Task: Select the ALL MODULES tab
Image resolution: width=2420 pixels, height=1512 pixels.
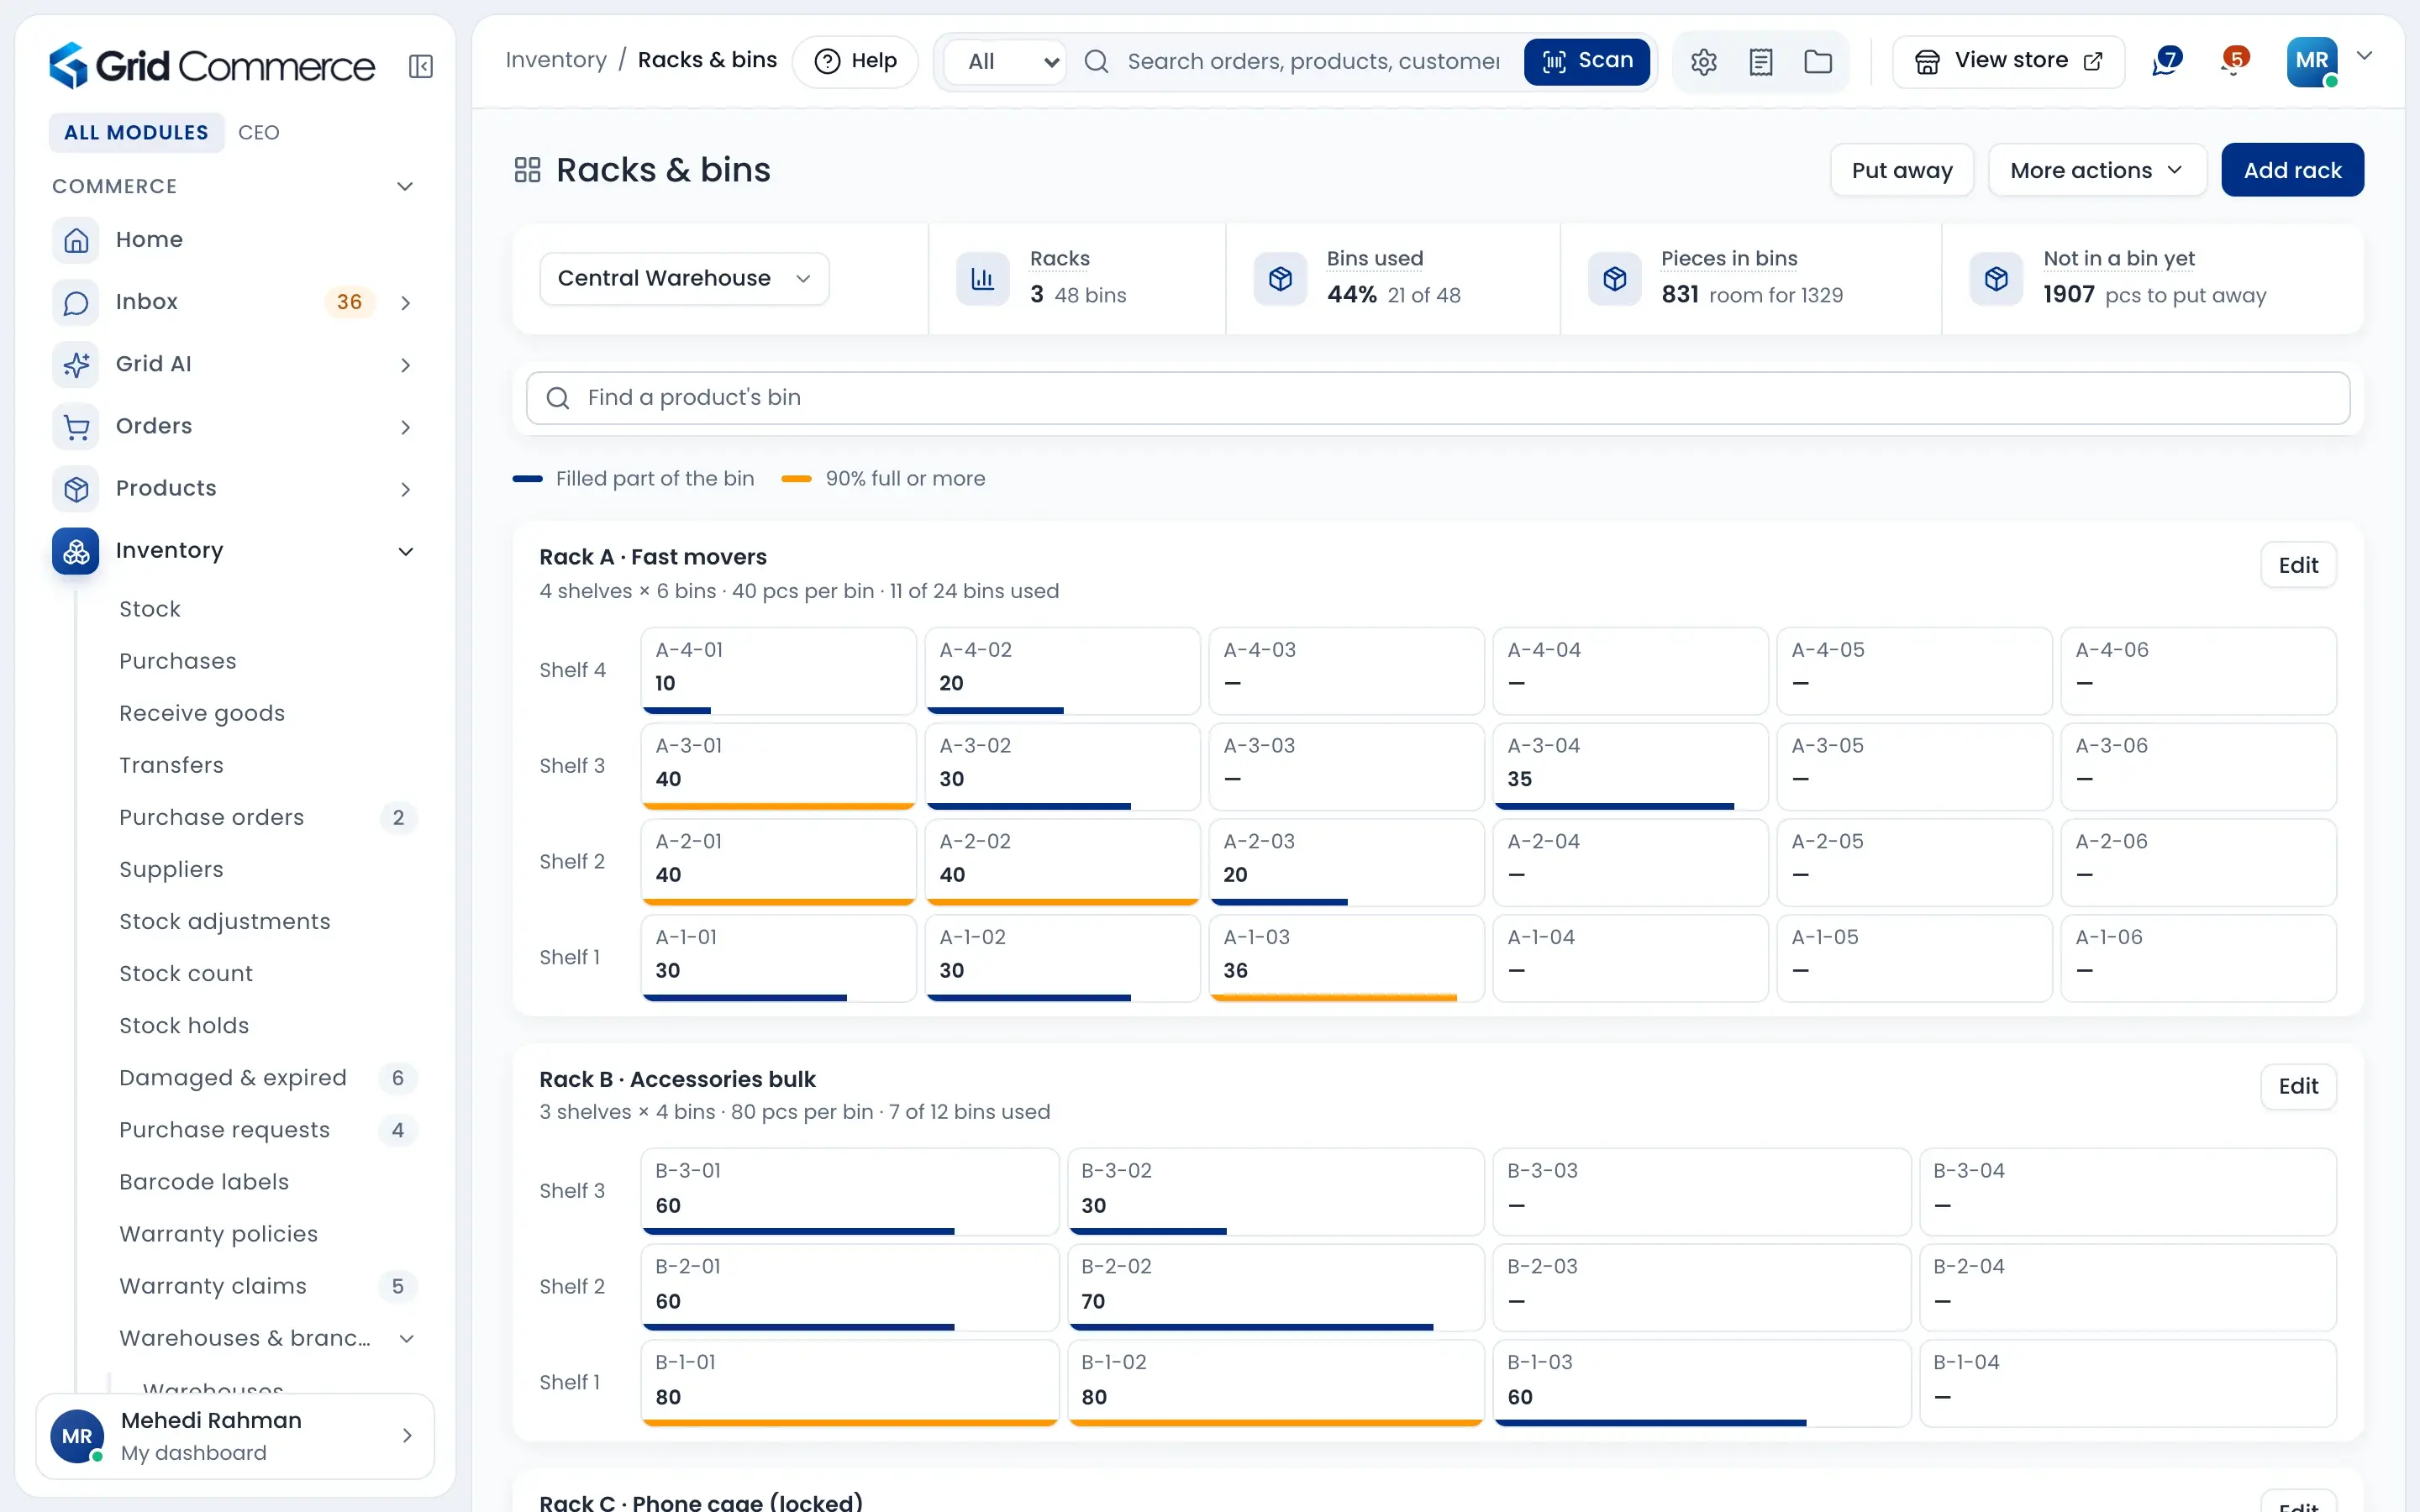Action: (137, 132)
